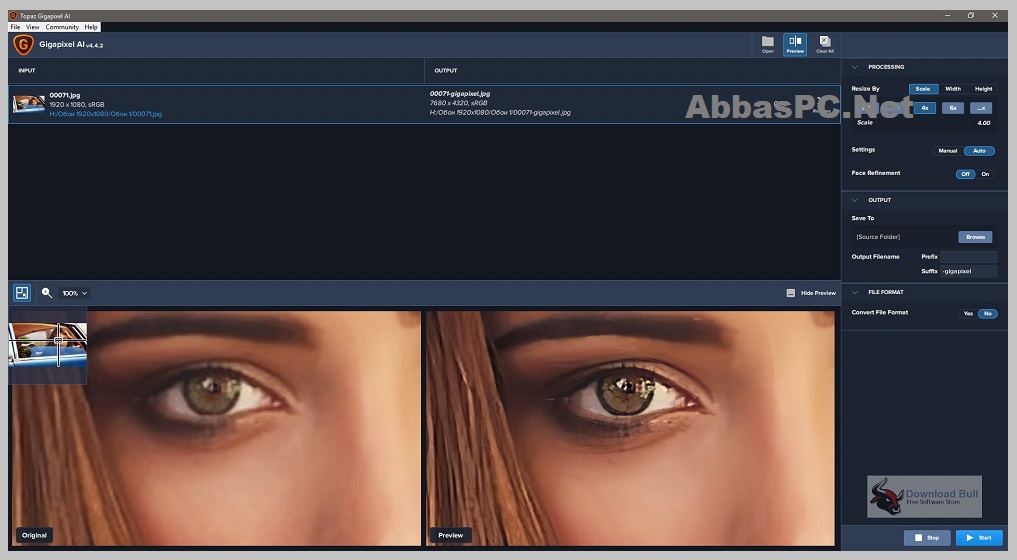
Task: Open the 100% zoom level dropdown
Action: [75, 293]
